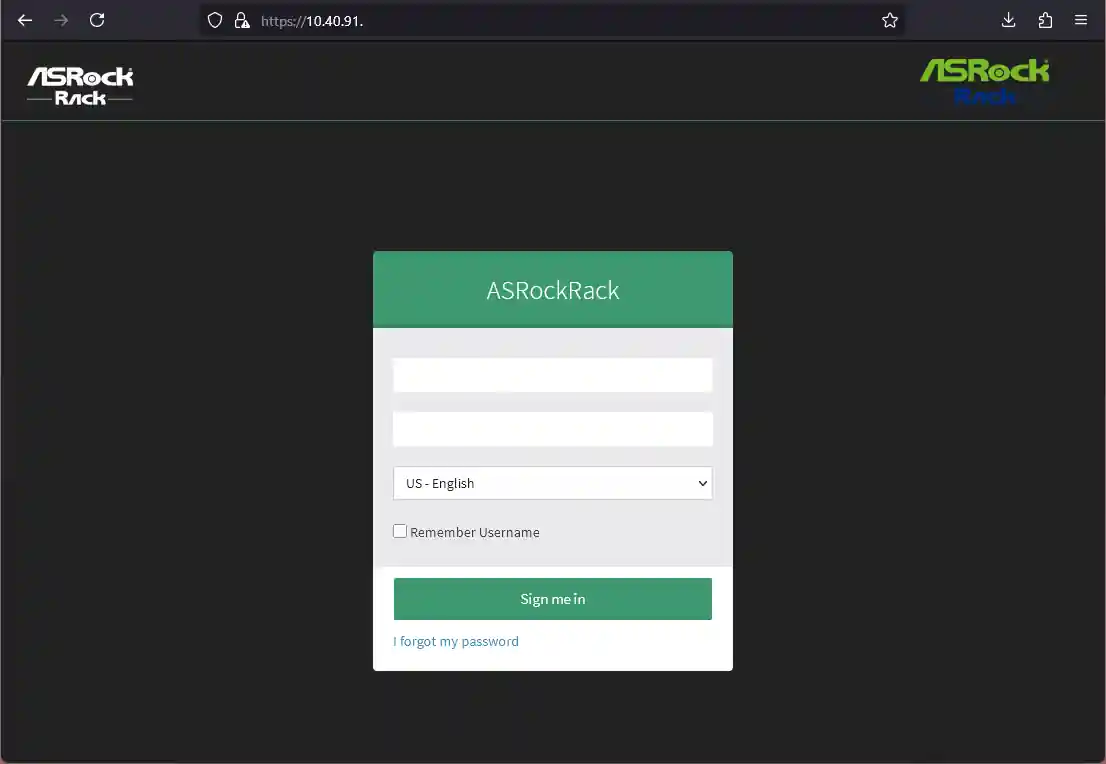
Task: Click the password input field
Action: click(x=552, y=429)
